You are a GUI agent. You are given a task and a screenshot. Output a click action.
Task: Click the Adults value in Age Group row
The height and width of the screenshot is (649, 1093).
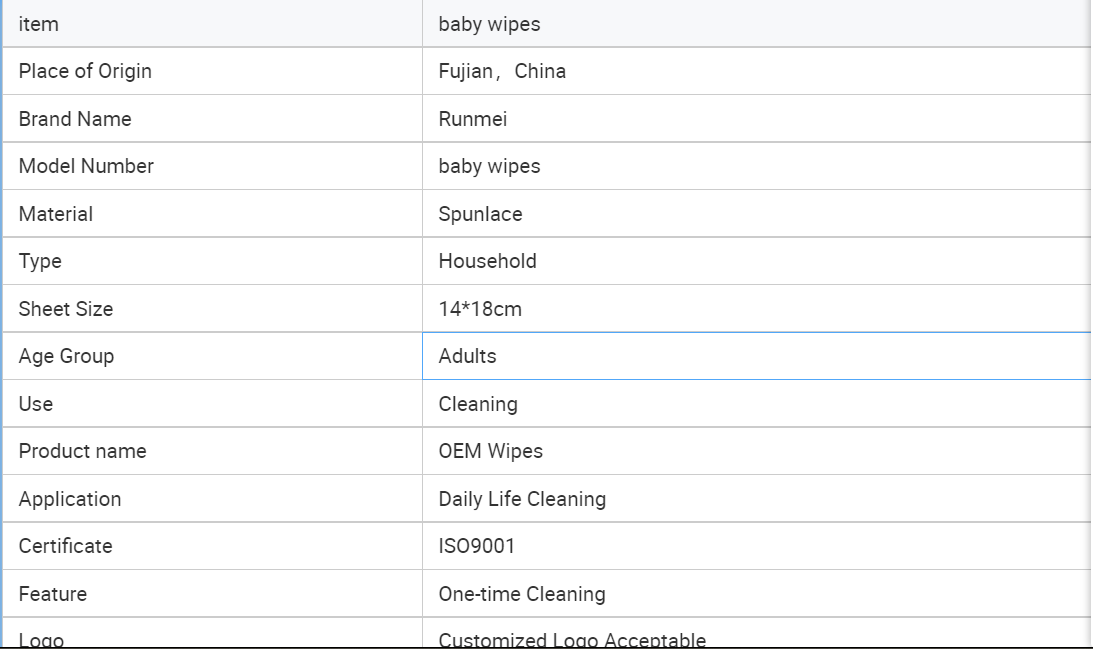point(467,356)
